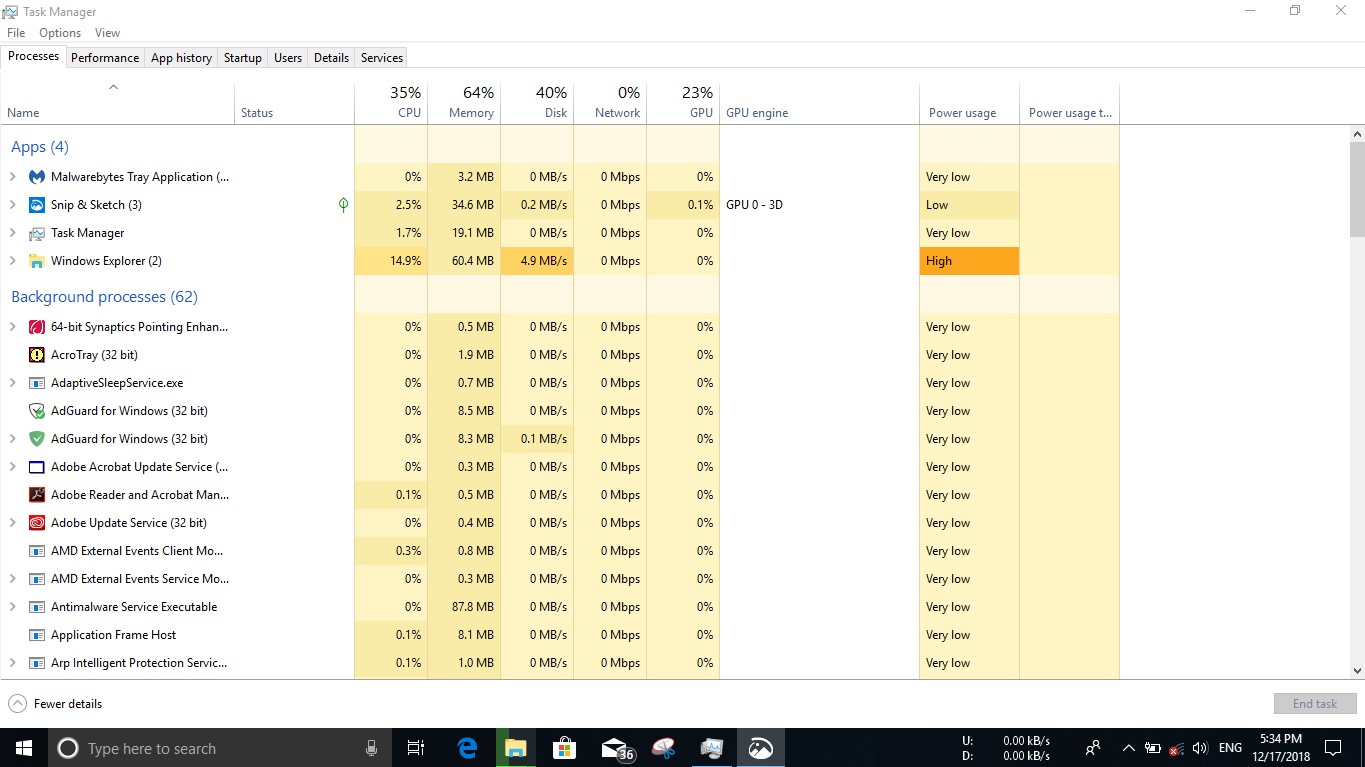Click the Synaptics Pointing Enhancements red icon
The width and height of the screenshot is (1365, 767).
pyautogui.click(x=37, y=327)
